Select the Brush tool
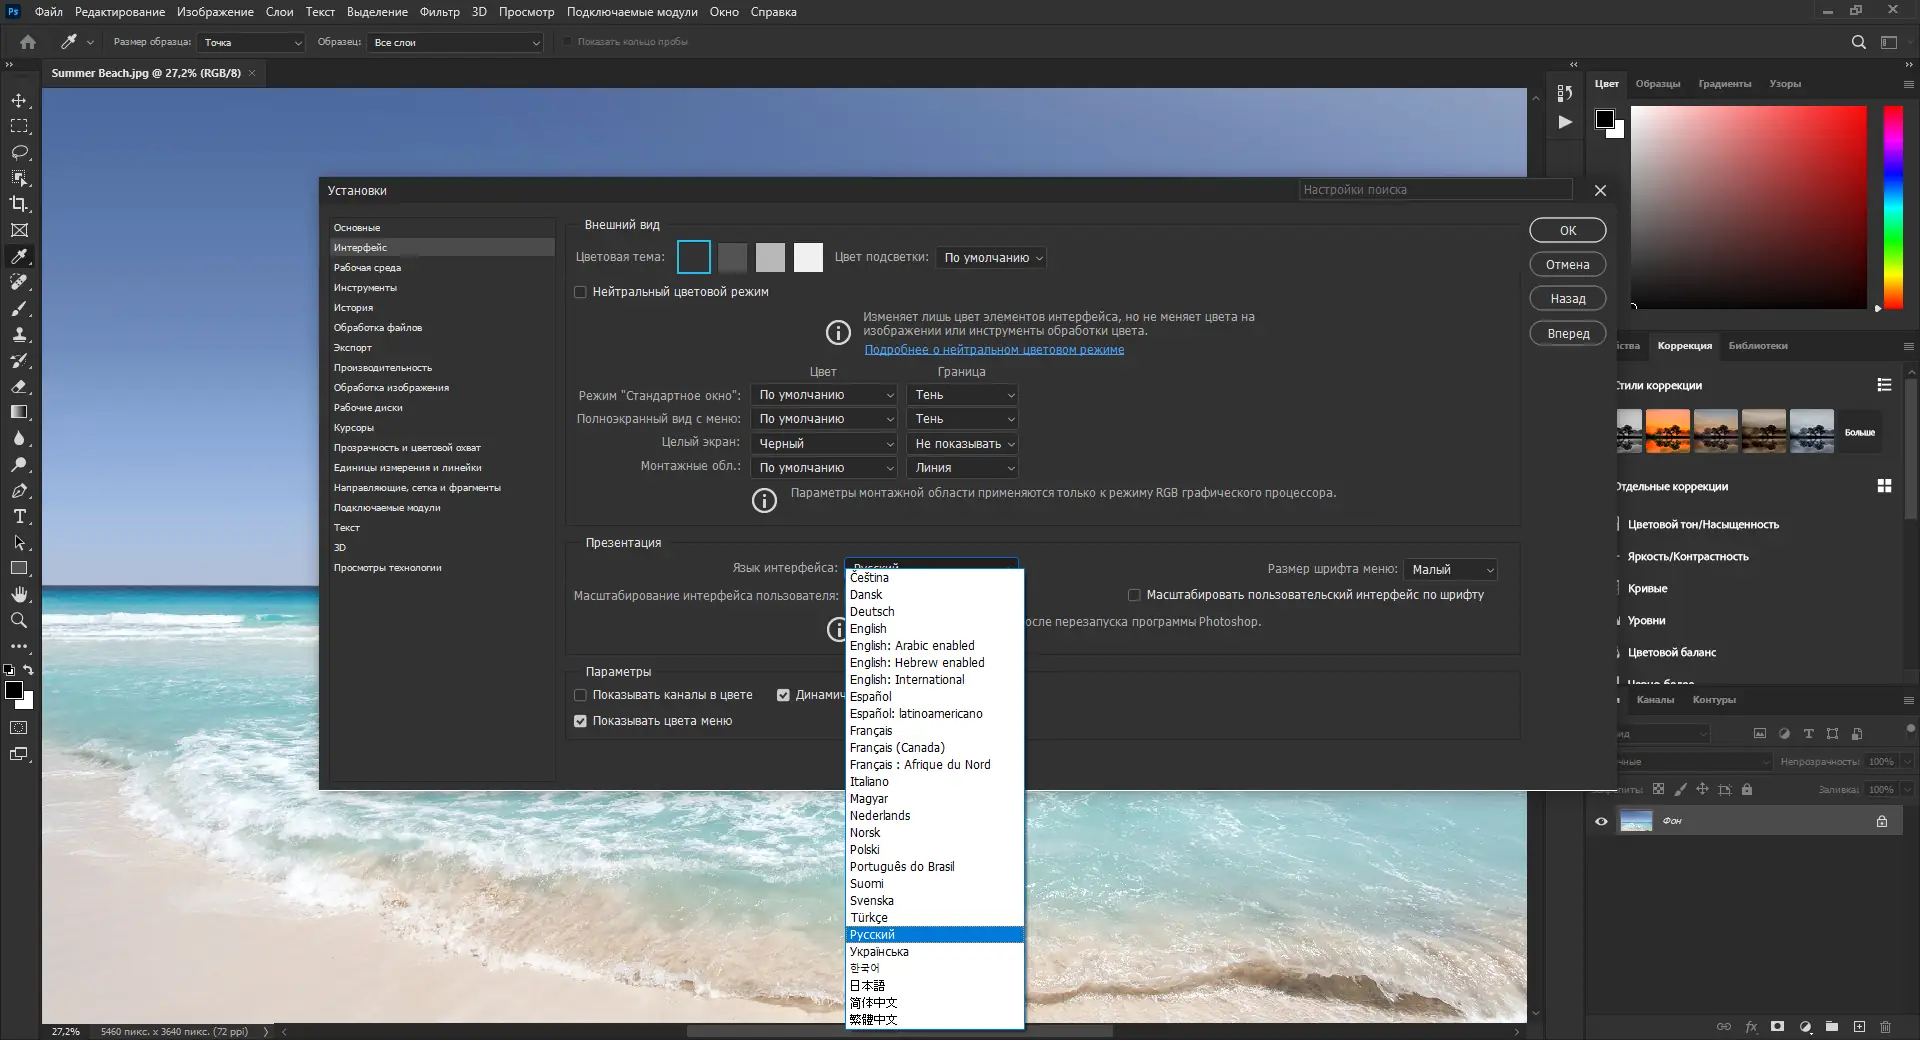Screen dimensions: 1920x1040 point(19,308)
